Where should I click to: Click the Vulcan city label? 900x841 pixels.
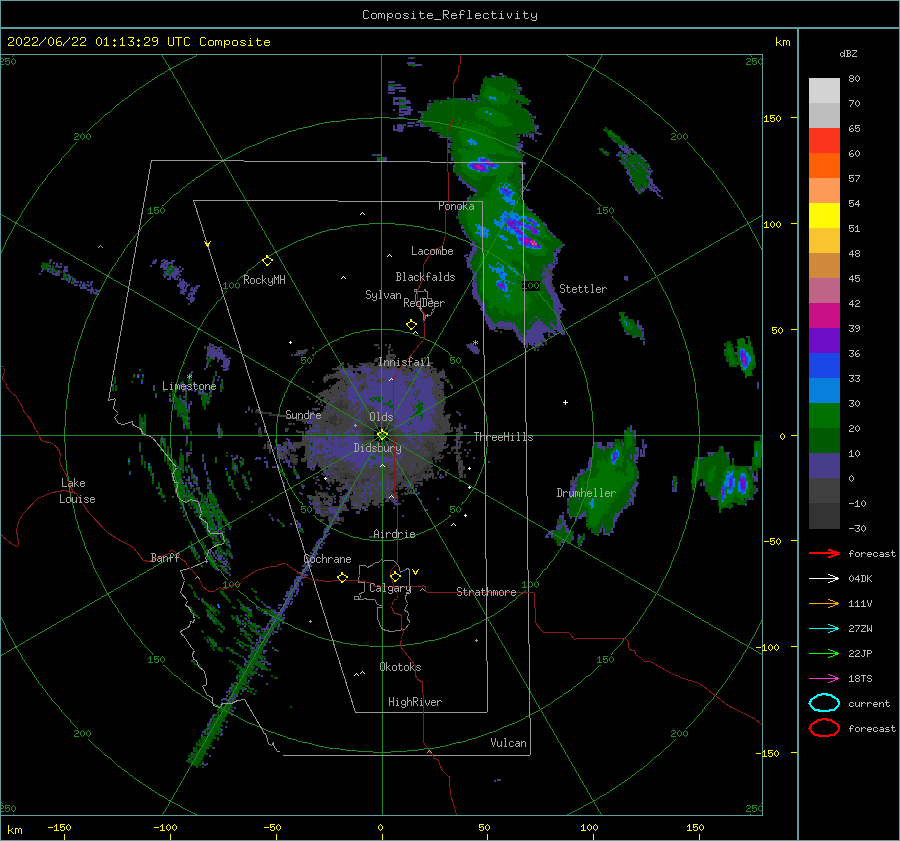tap(509, 743)
